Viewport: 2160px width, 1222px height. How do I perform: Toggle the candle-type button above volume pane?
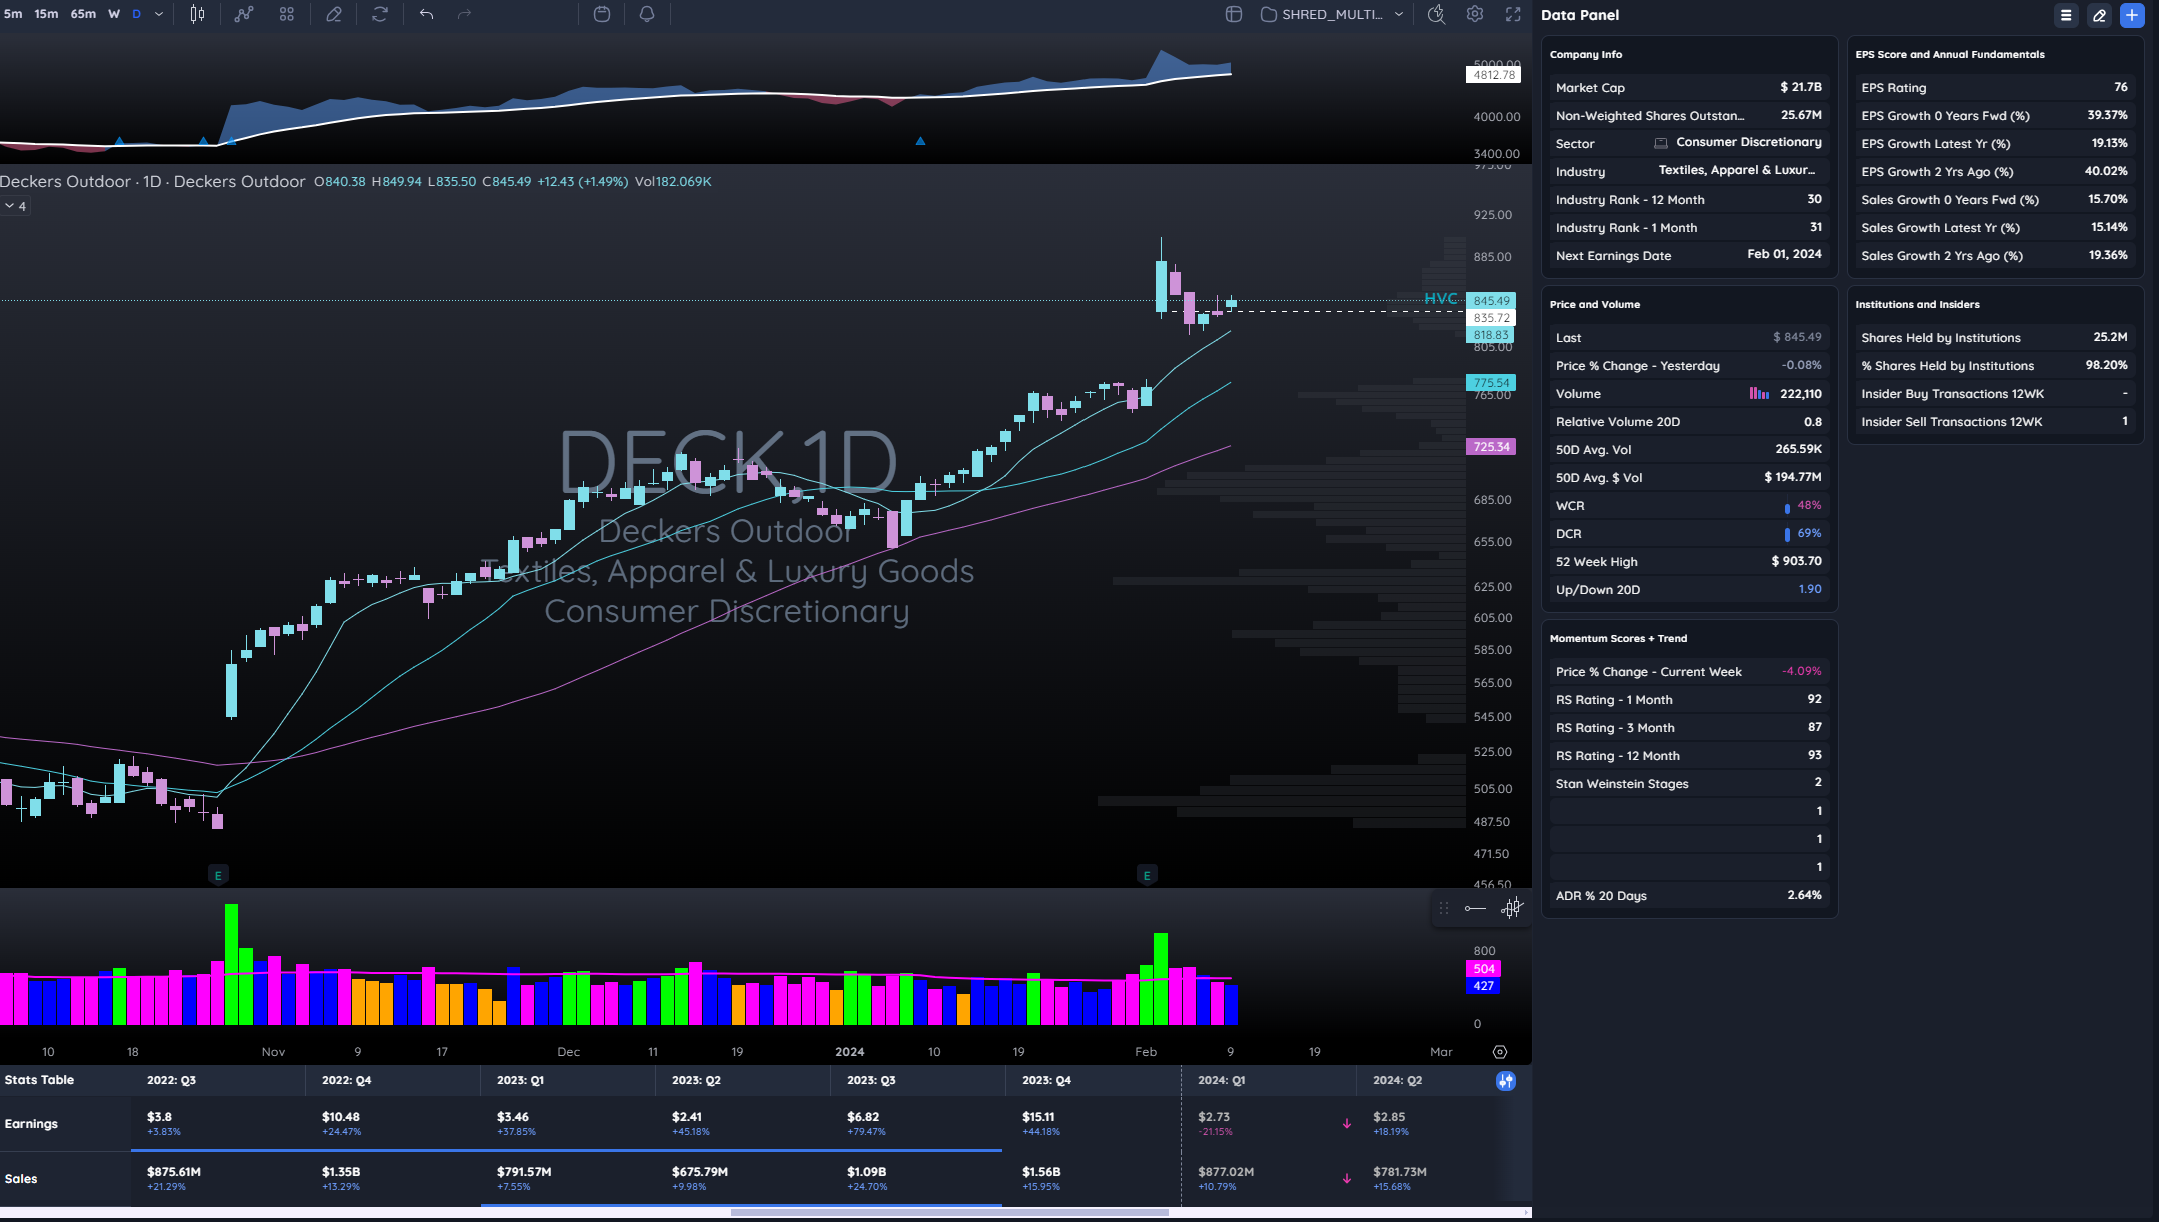tap(1511, 908)
